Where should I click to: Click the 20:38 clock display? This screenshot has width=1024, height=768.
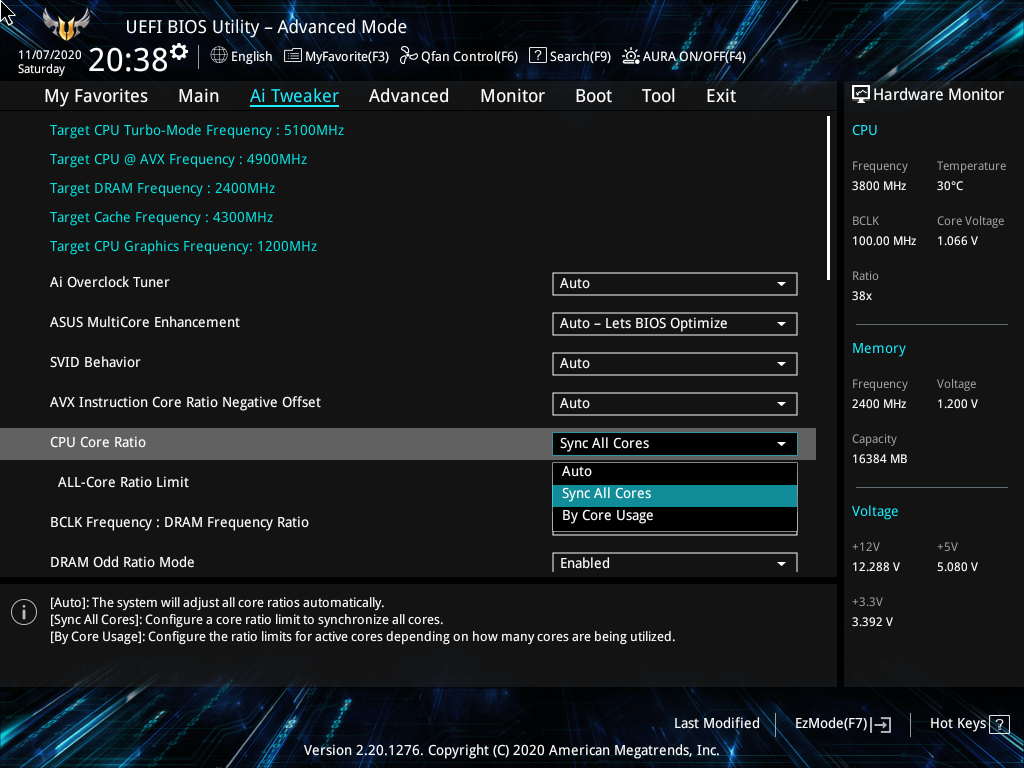(128, 60)
